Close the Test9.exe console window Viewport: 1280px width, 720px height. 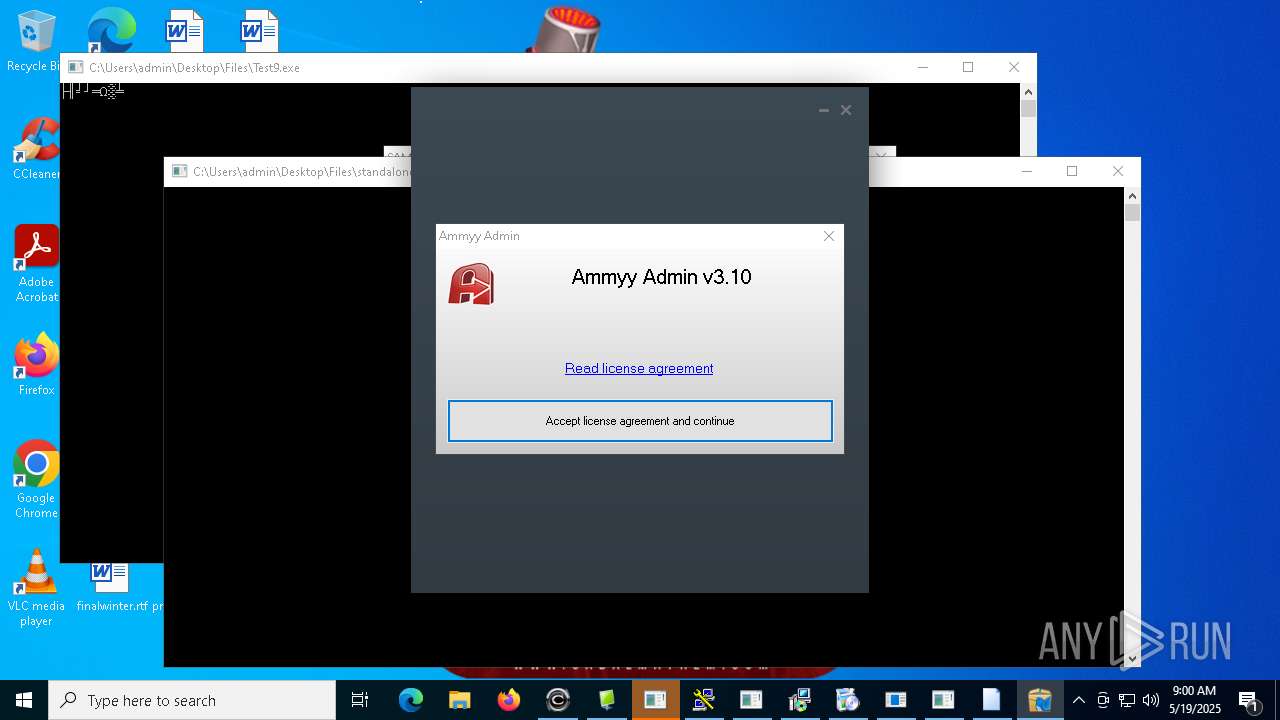(x=1014, y=67)
